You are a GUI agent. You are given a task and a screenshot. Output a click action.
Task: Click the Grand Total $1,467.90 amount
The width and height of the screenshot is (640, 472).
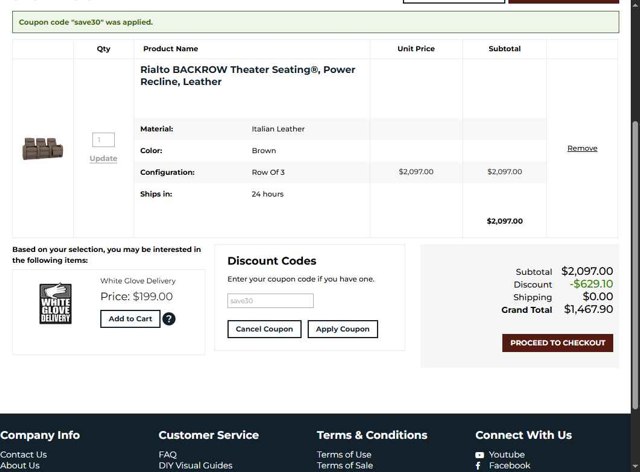(588, 309)
